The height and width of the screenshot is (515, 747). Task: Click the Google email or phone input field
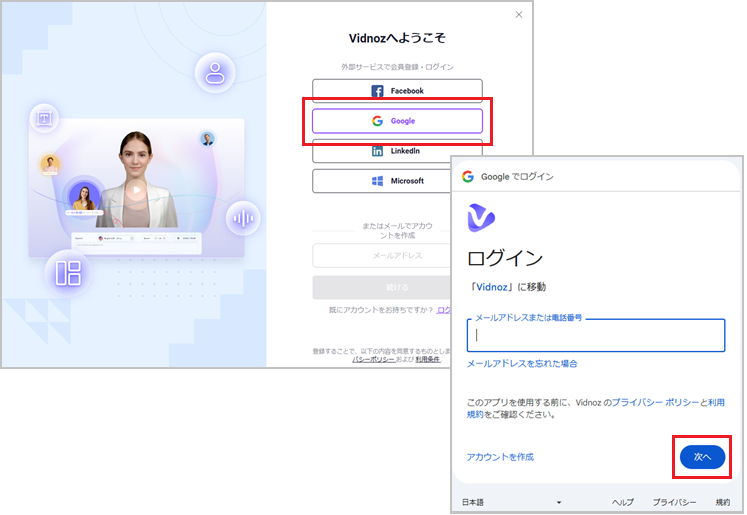point(596,335)
